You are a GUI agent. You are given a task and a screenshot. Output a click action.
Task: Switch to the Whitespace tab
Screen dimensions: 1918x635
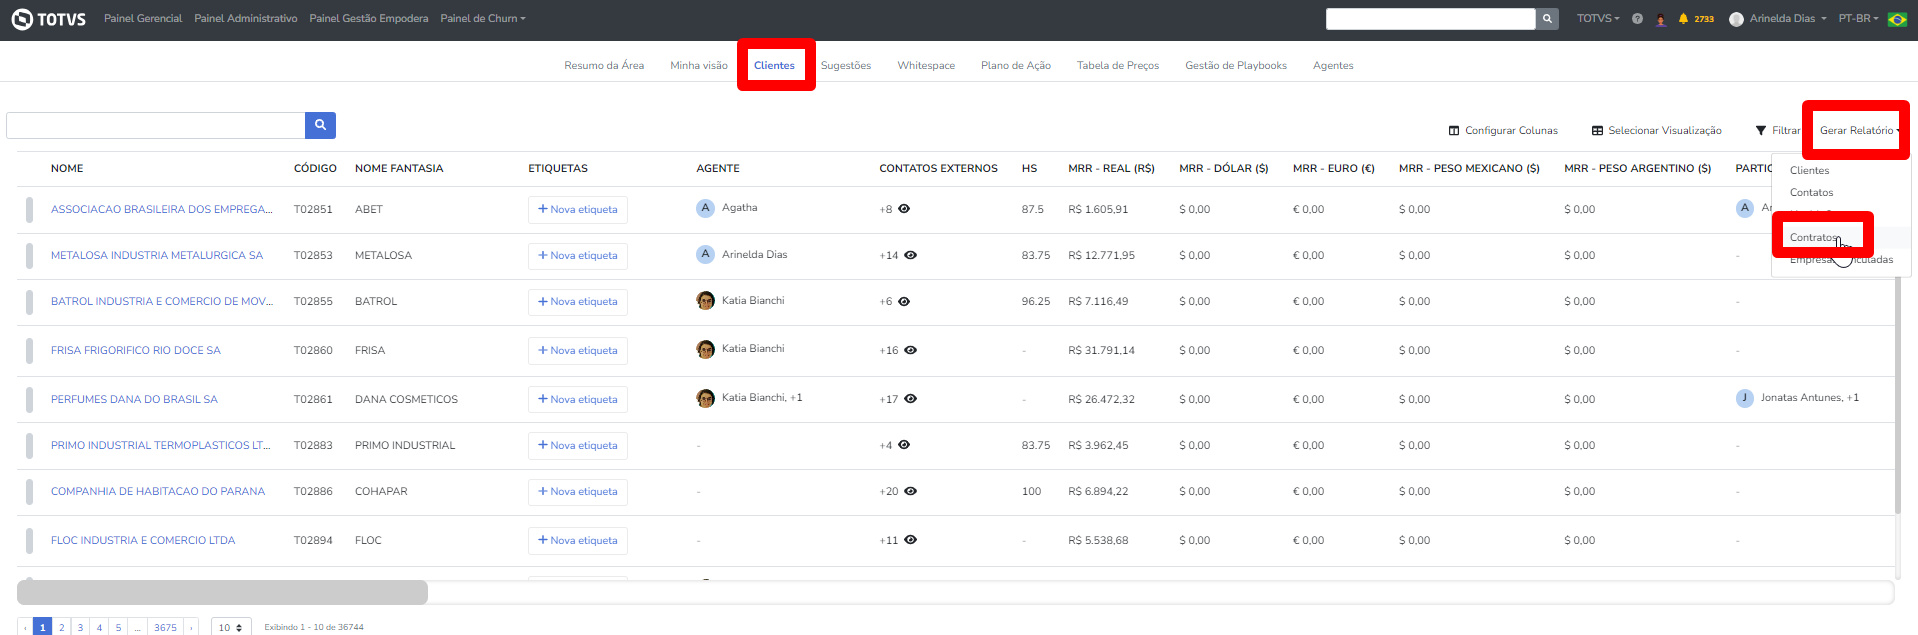pyautogui.click(x=926, y=66)
